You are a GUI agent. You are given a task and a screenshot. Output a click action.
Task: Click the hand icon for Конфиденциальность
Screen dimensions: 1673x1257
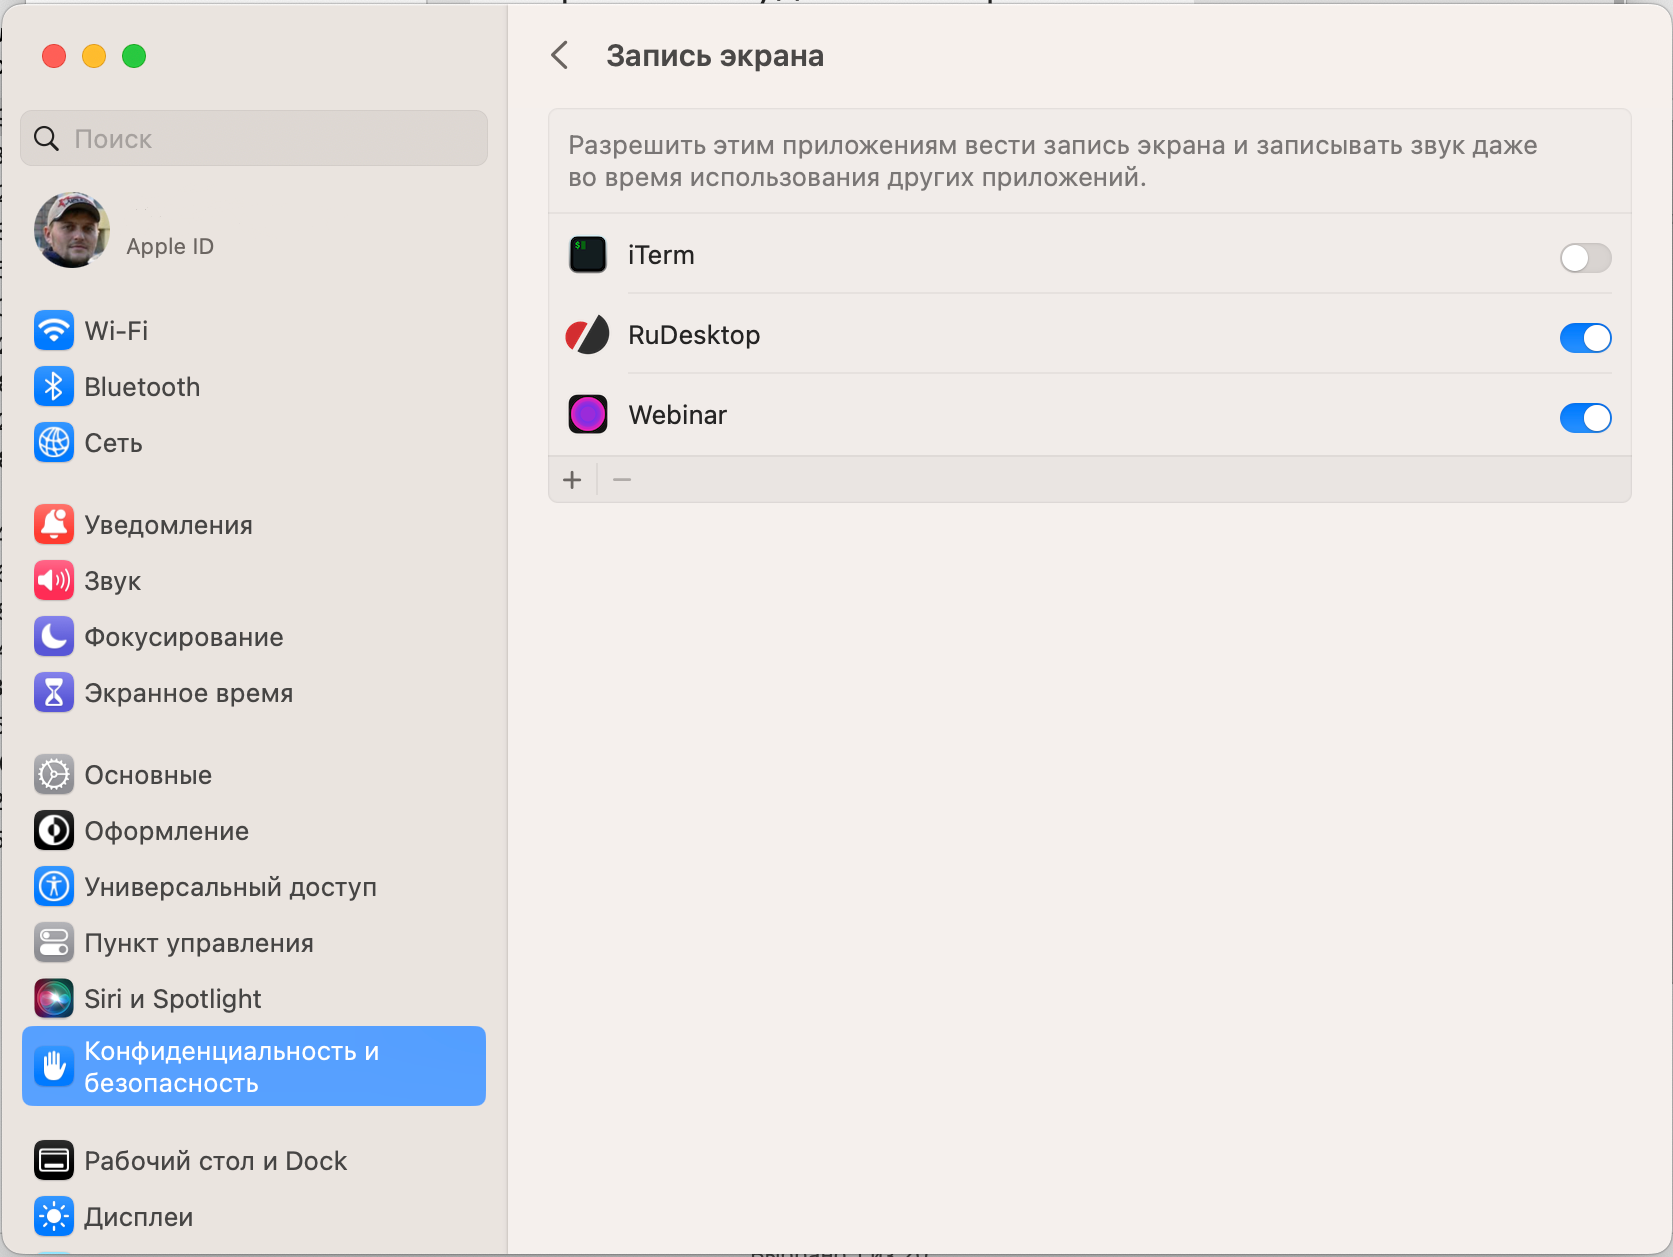click(54, 1066)
